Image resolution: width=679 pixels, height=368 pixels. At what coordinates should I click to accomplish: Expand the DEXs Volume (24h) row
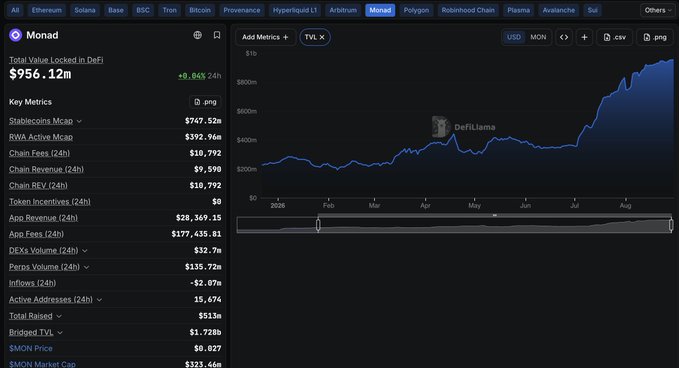pyautogui.click(x=84, y=251)
